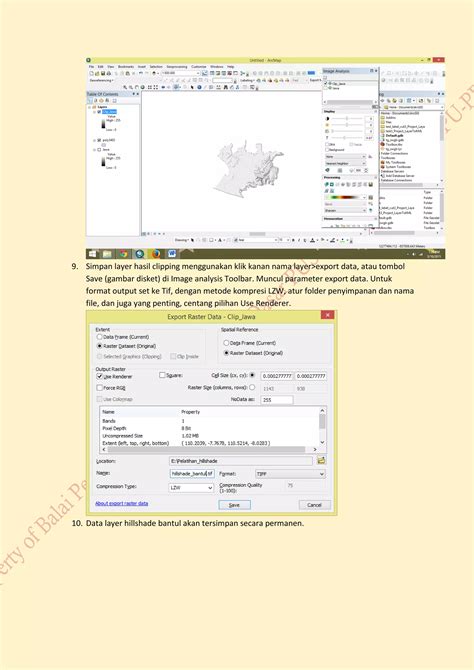474x670 pixels.
Task: Enable the DRA checkbox in Image Analysis
Action: pyautogui.click(x=327, y=144)
